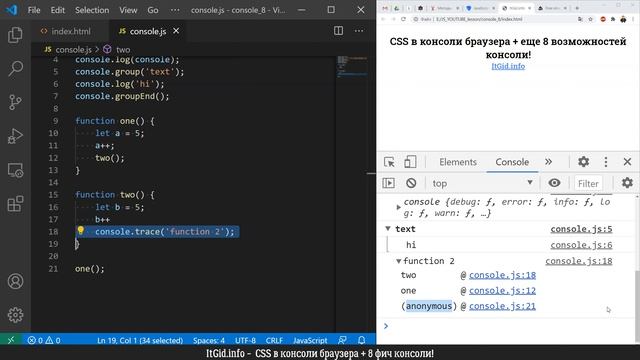Click the editor minimap

click(x=352, y=67)
